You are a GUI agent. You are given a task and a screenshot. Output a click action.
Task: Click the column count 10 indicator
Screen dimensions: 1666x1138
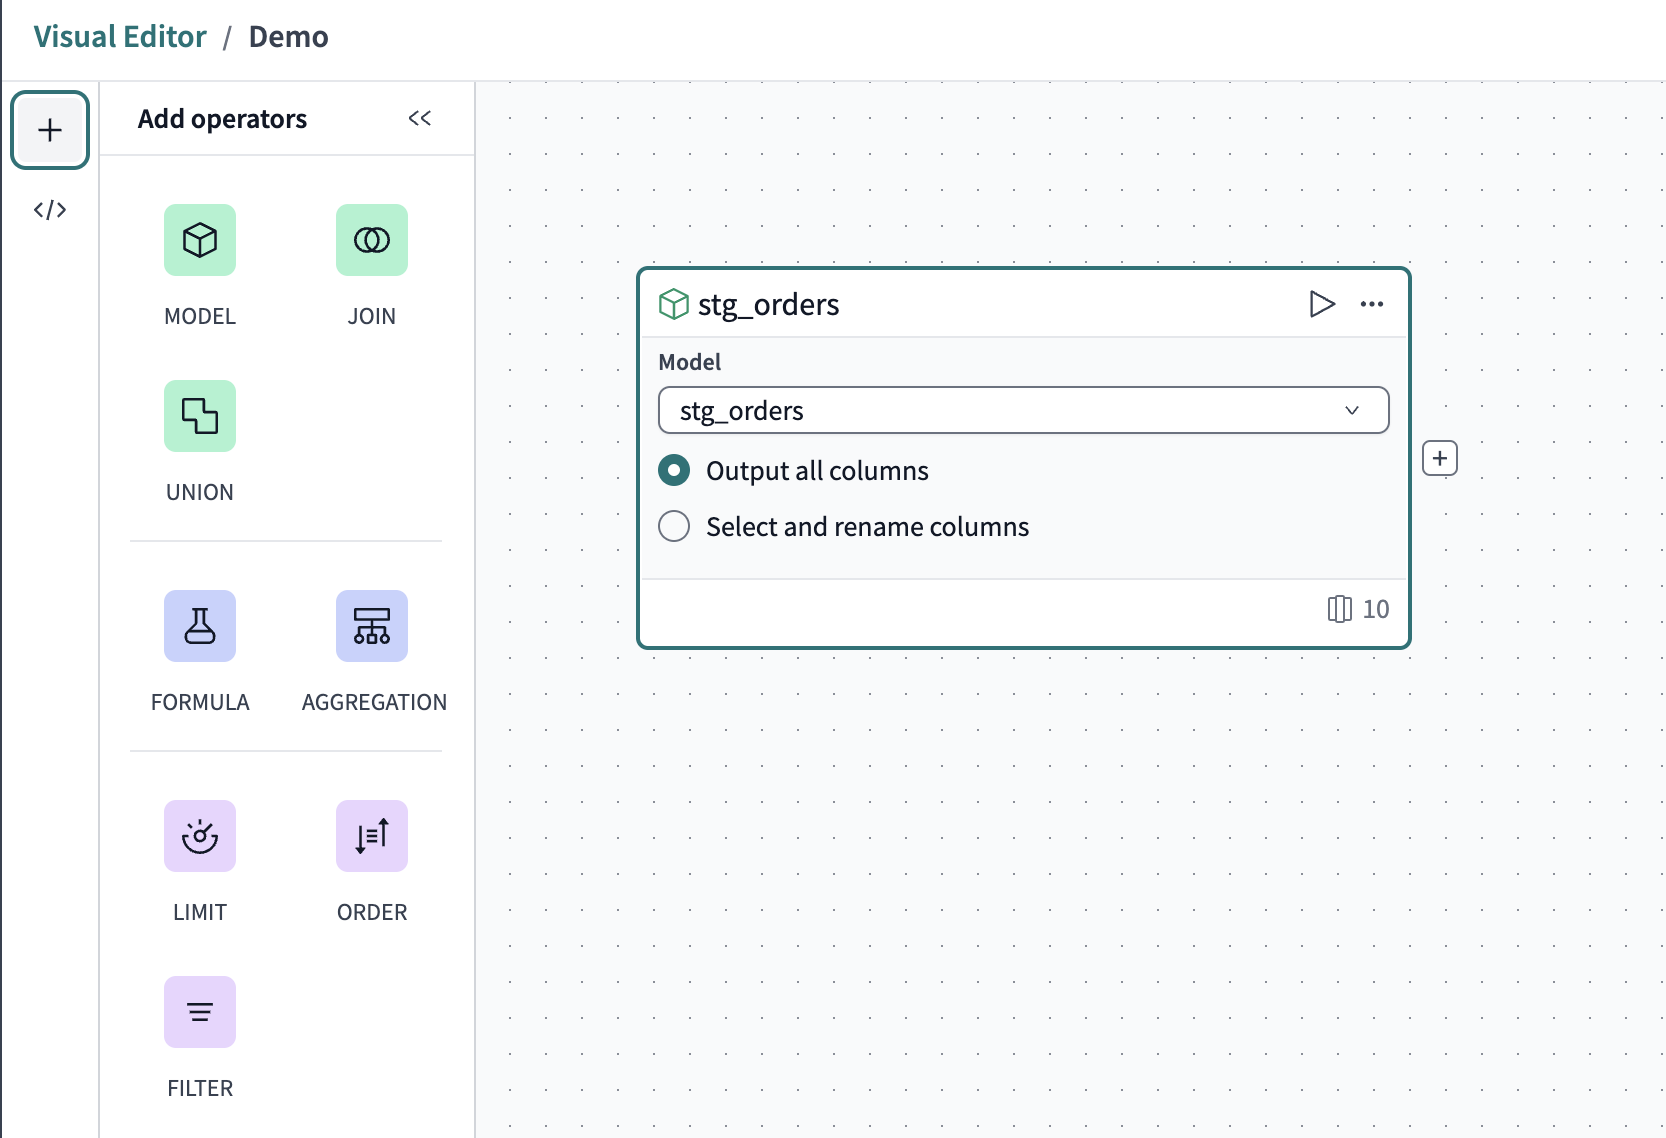pyautogui.click(x=1359, y=609)
